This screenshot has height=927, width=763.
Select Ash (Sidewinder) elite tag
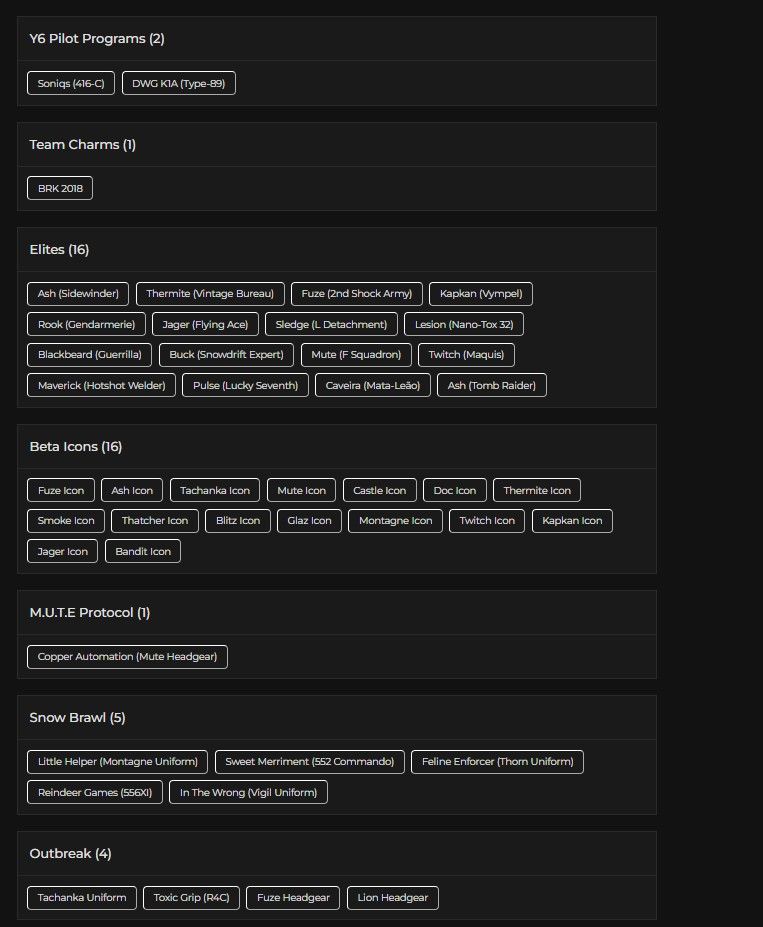tap(78, 294)
